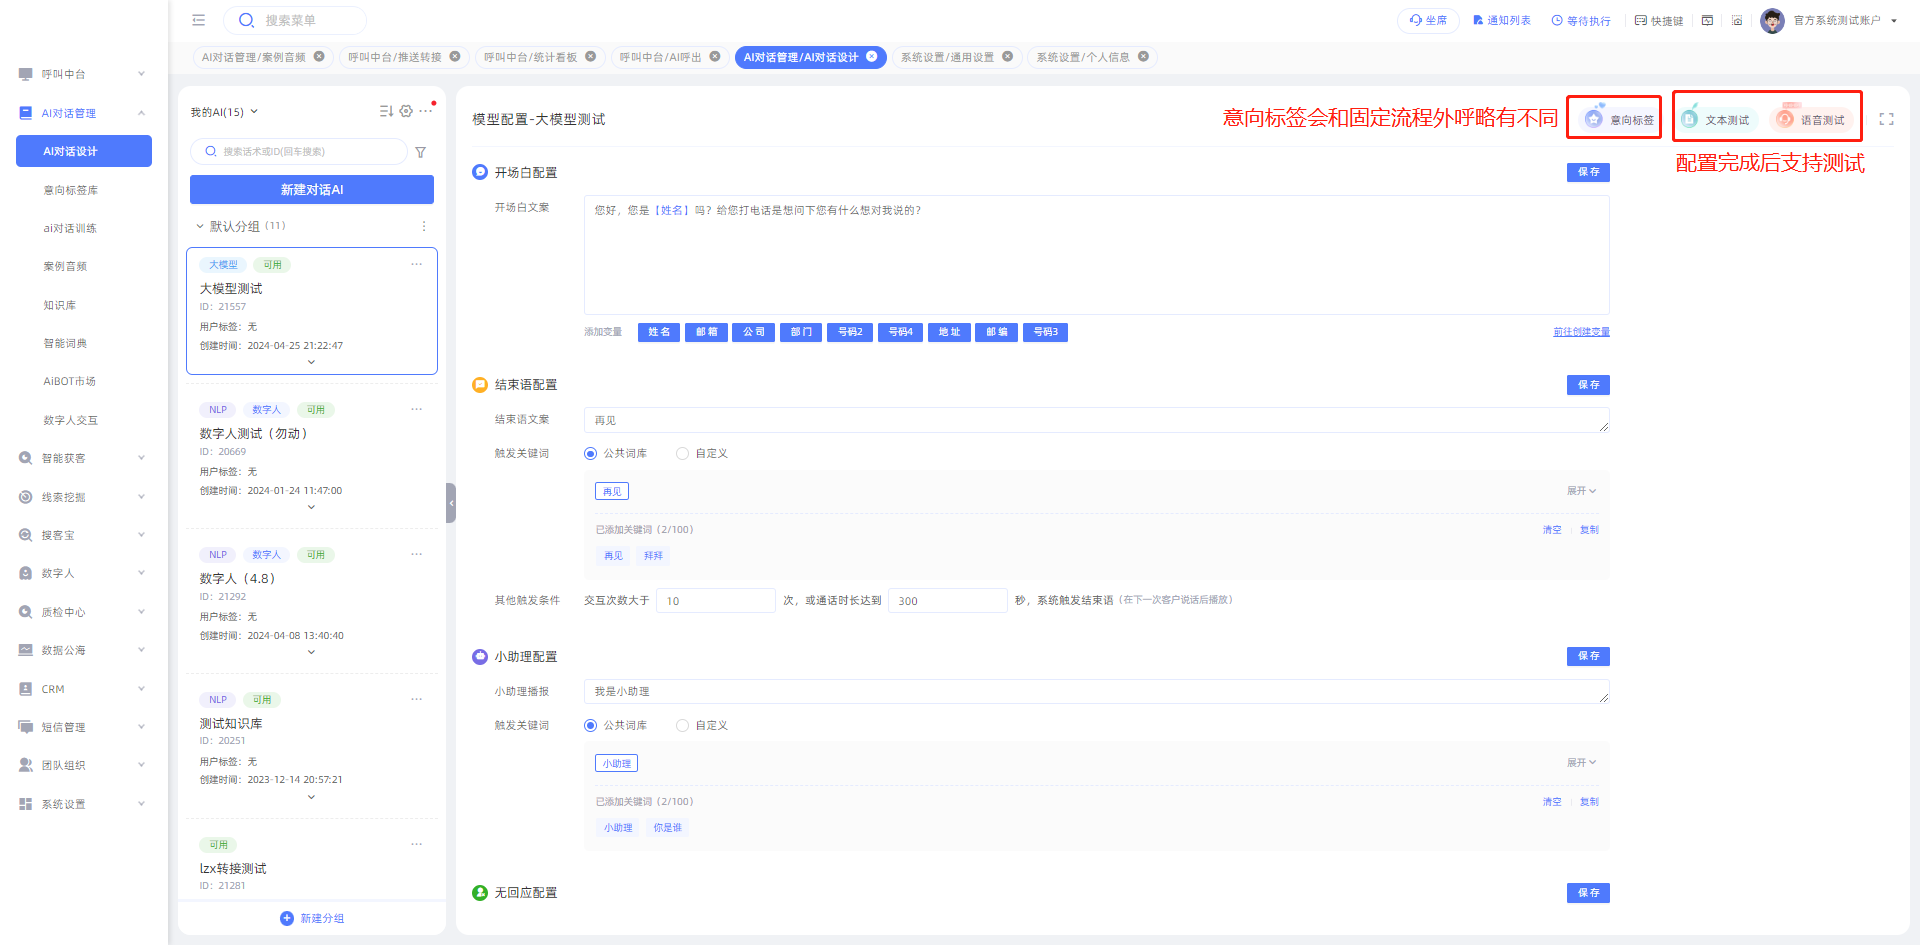
Task: Switch to the 呼叫中台/AI呼出 tab
Action: 660,57
